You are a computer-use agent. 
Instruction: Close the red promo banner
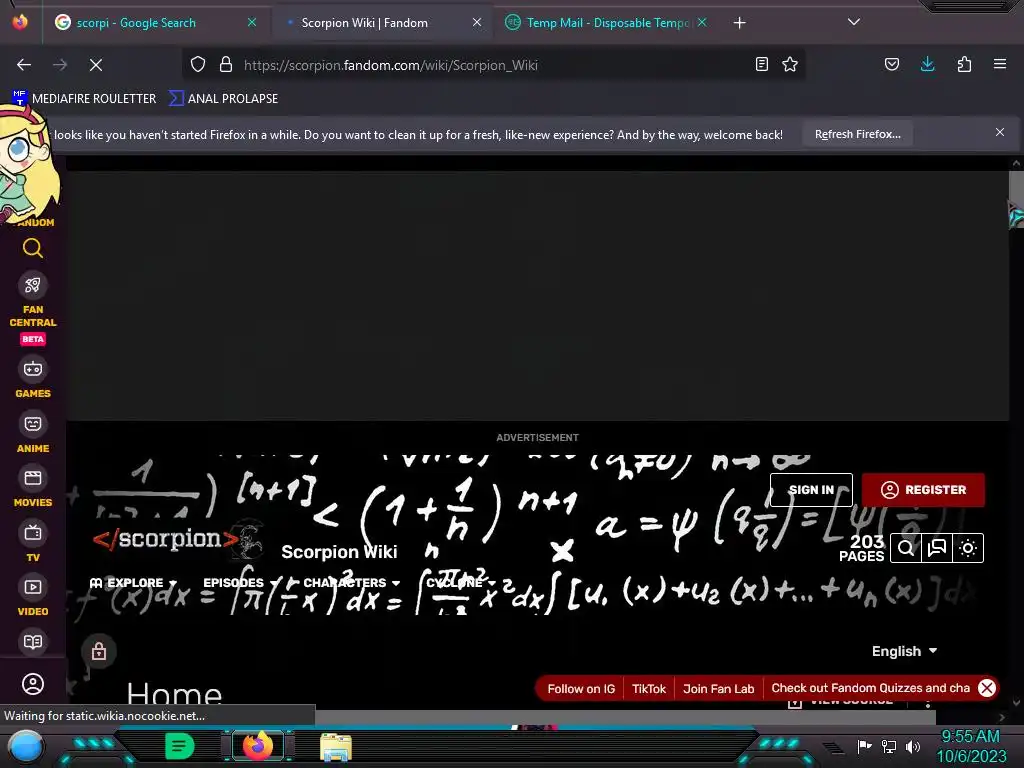coord(987,688)
